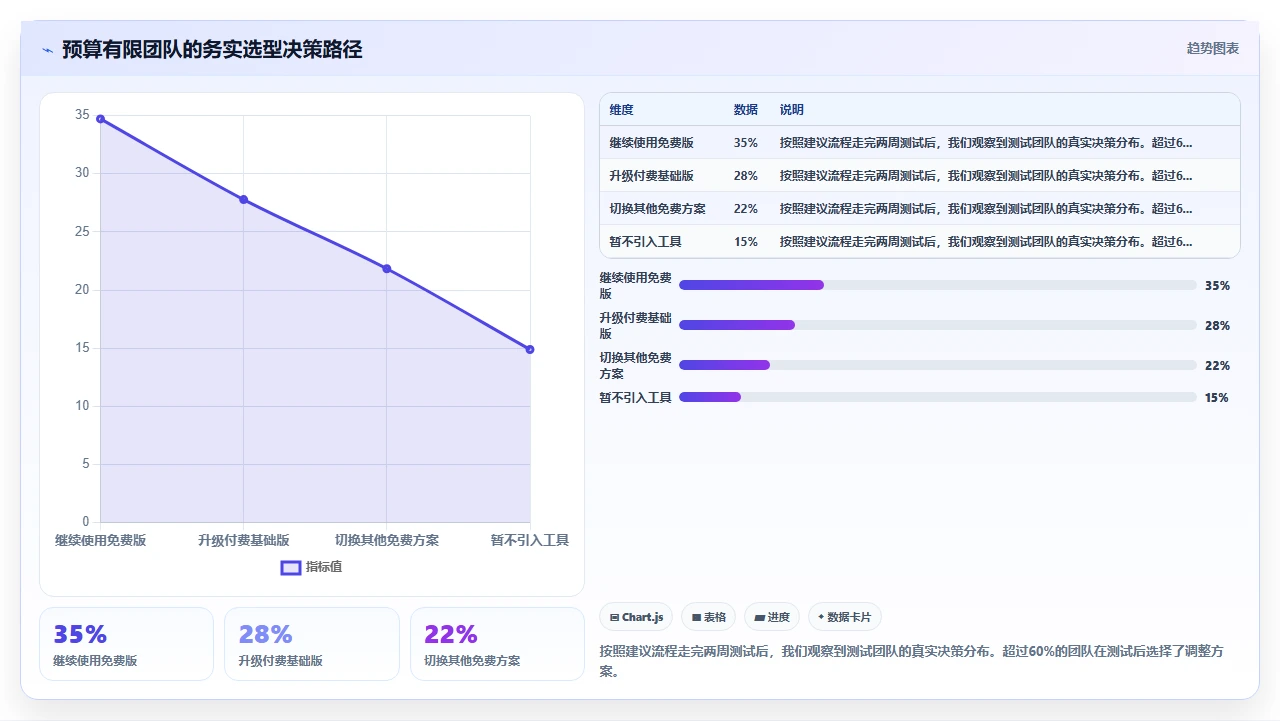Click the 说明 table column header
This screenshot has width=1280, height=721.
(x=791, y=110)
